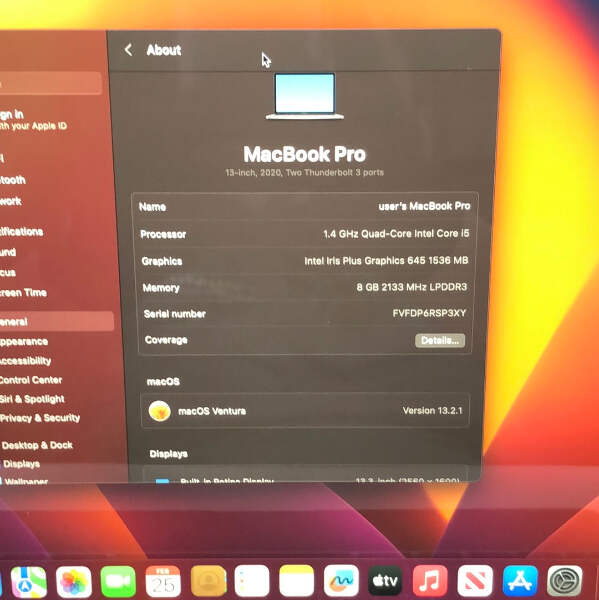This screenshot has height=600, width=599.
Task: Open the App Store dock icon
Action: (x=520, y=581)
